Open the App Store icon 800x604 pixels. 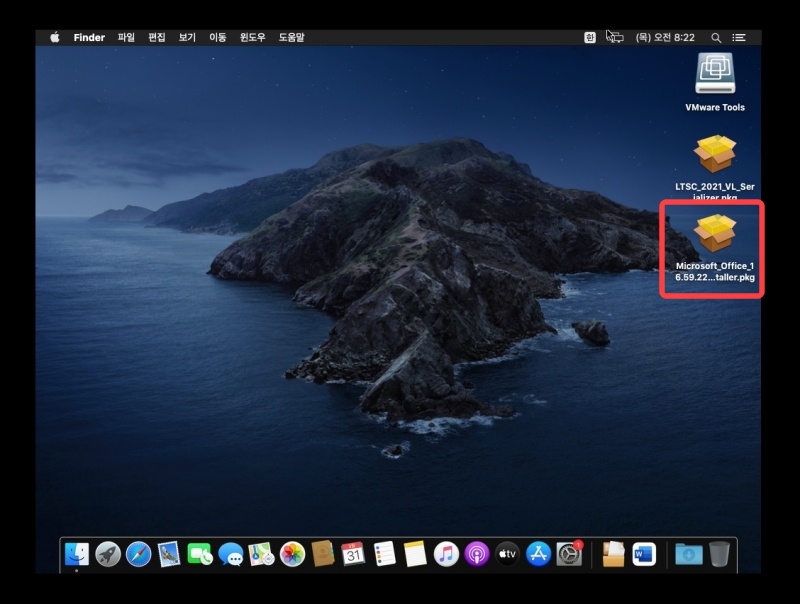click(x=538, y=554)
